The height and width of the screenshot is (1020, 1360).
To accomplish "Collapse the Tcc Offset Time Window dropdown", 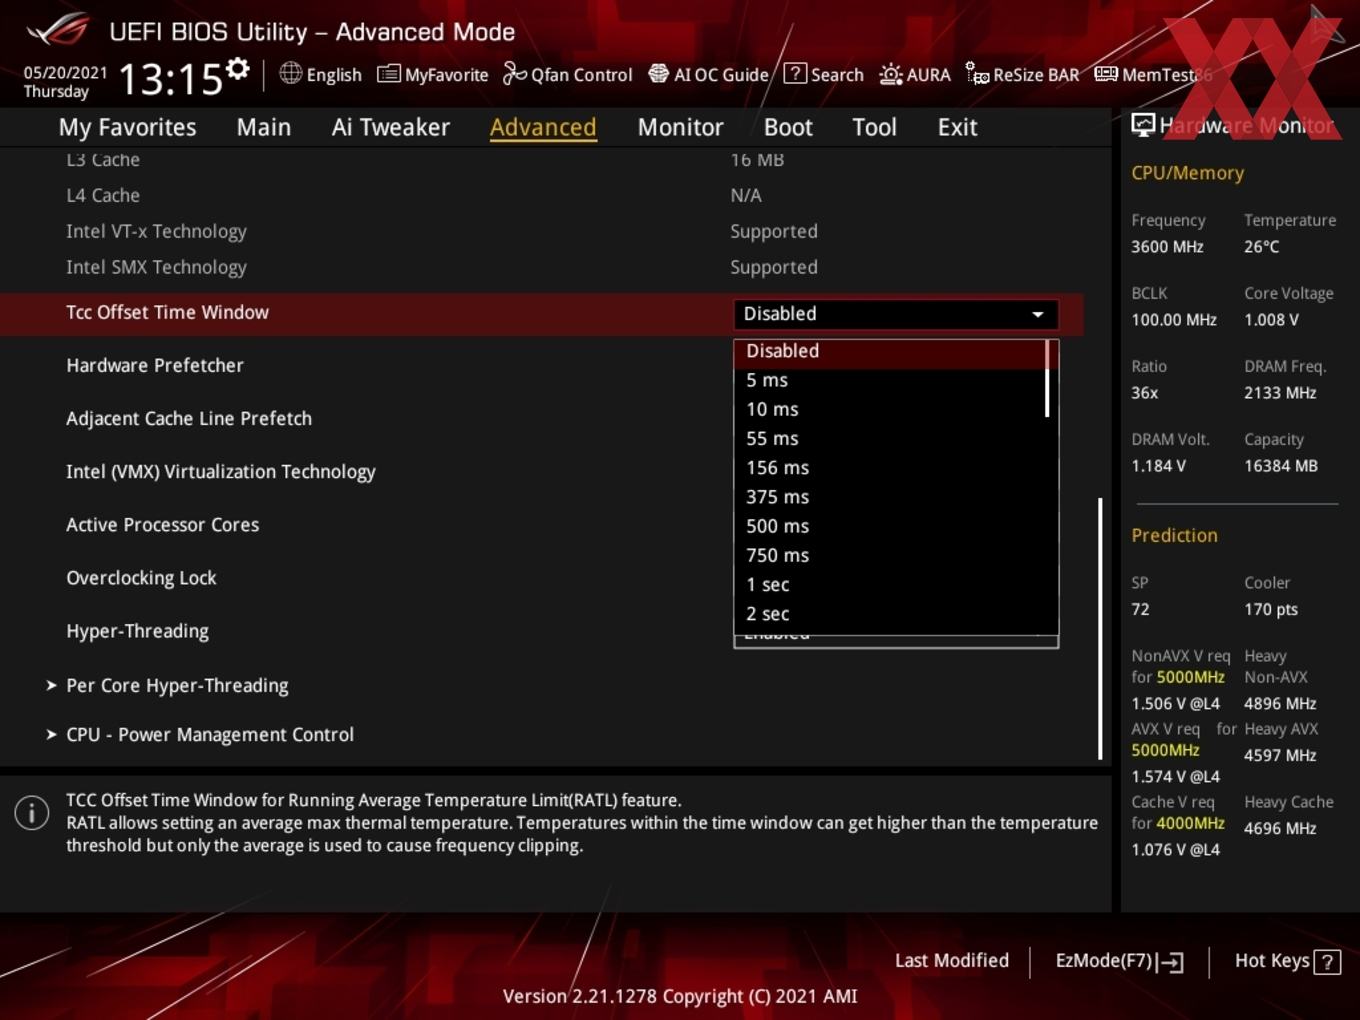I will (x=896, y=314).
